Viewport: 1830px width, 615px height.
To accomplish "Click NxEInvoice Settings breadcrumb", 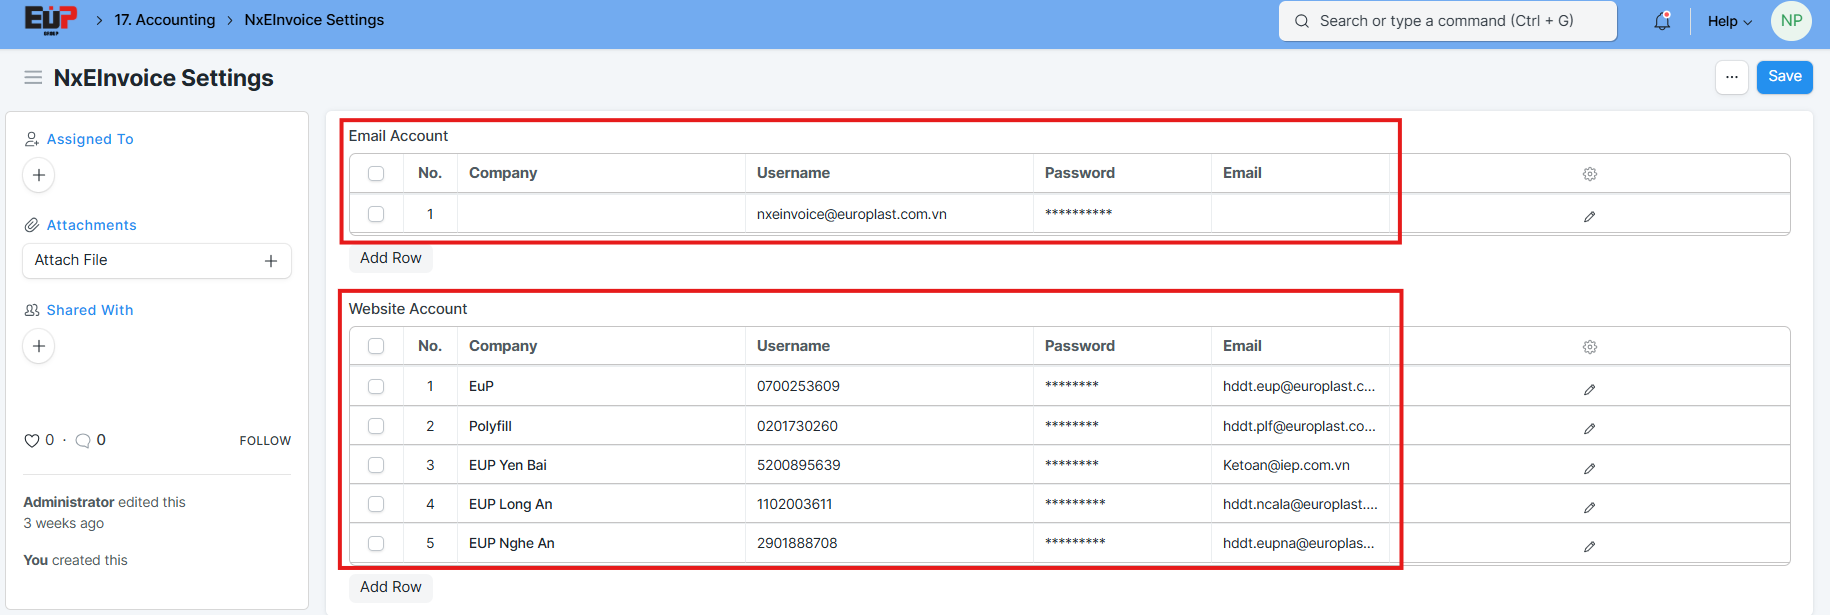I will (x=314, y=20).
